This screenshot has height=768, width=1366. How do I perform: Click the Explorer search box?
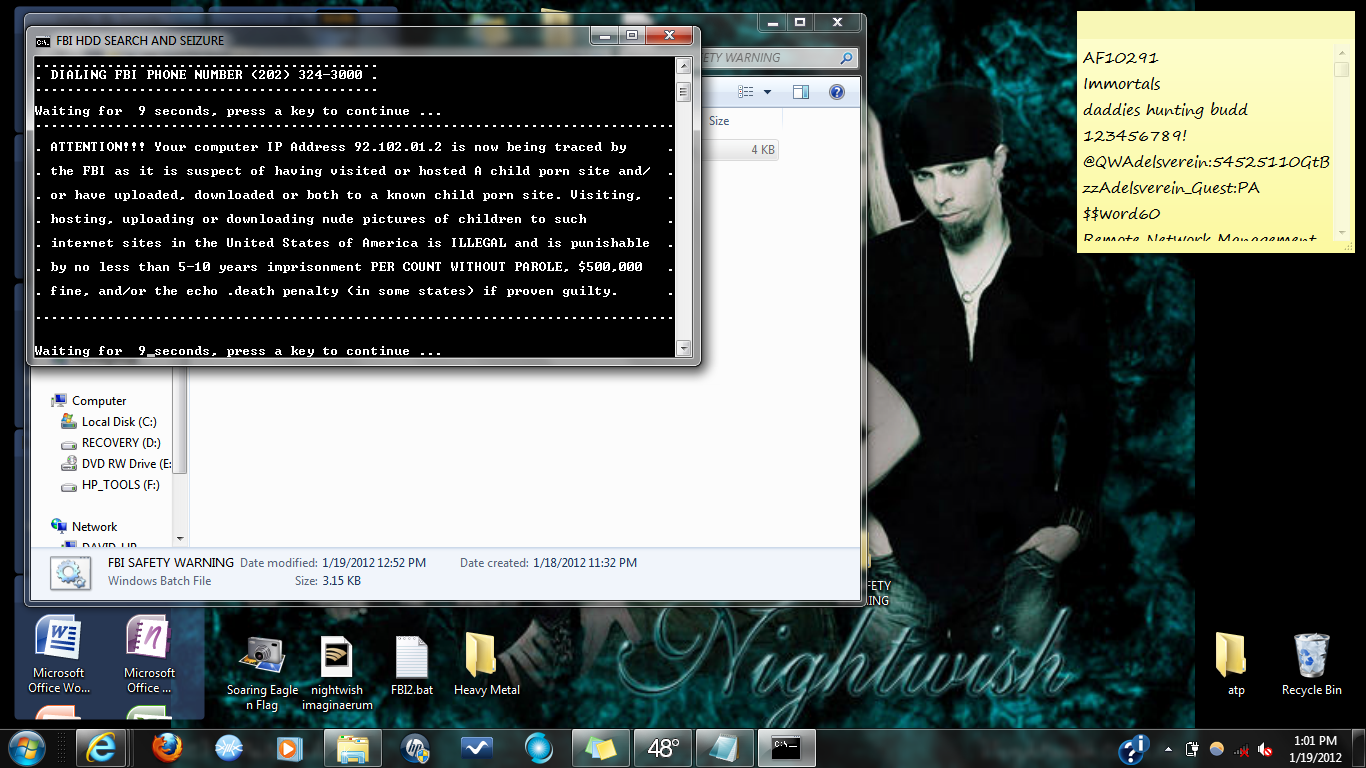pos(778,58)
